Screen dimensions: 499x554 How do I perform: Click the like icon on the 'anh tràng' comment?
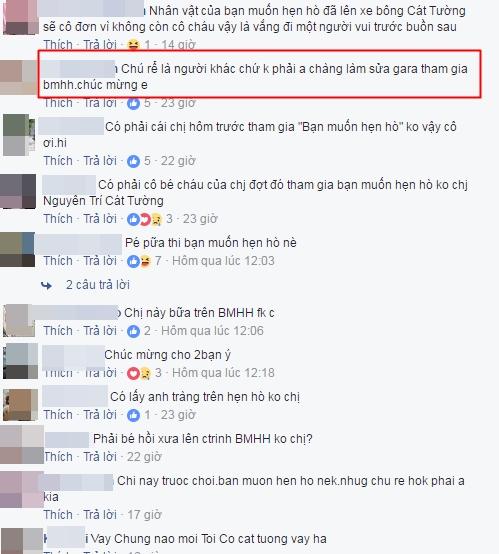point(134,415)
